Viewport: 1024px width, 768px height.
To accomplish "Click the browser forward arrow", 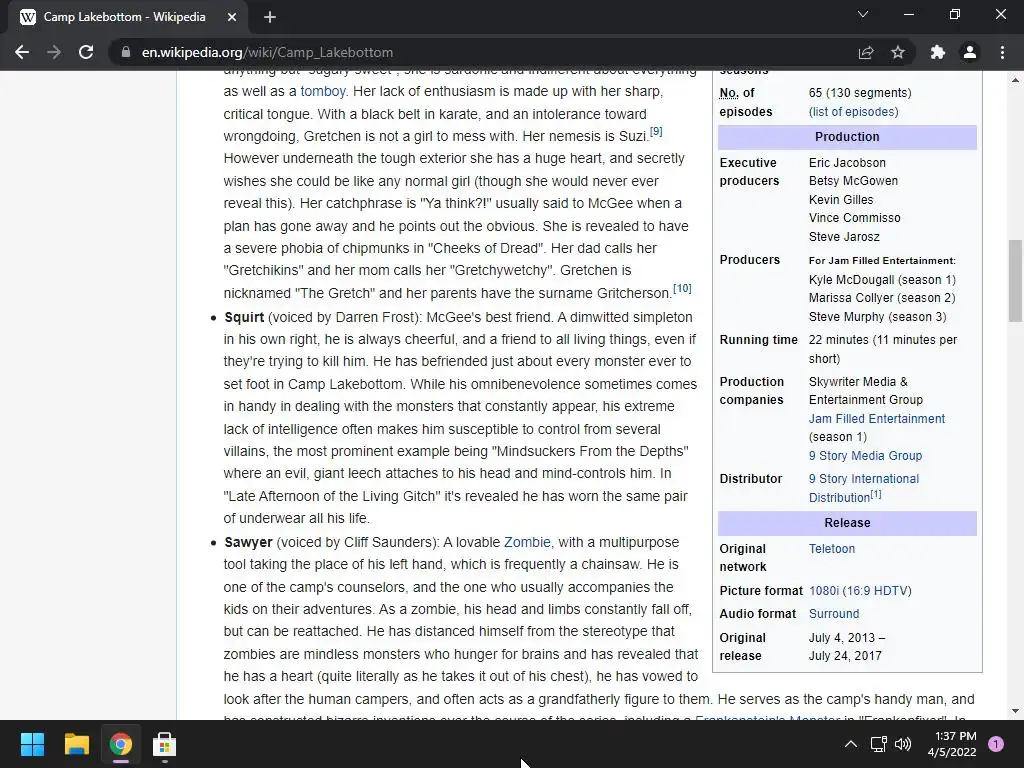I will 54,52.
